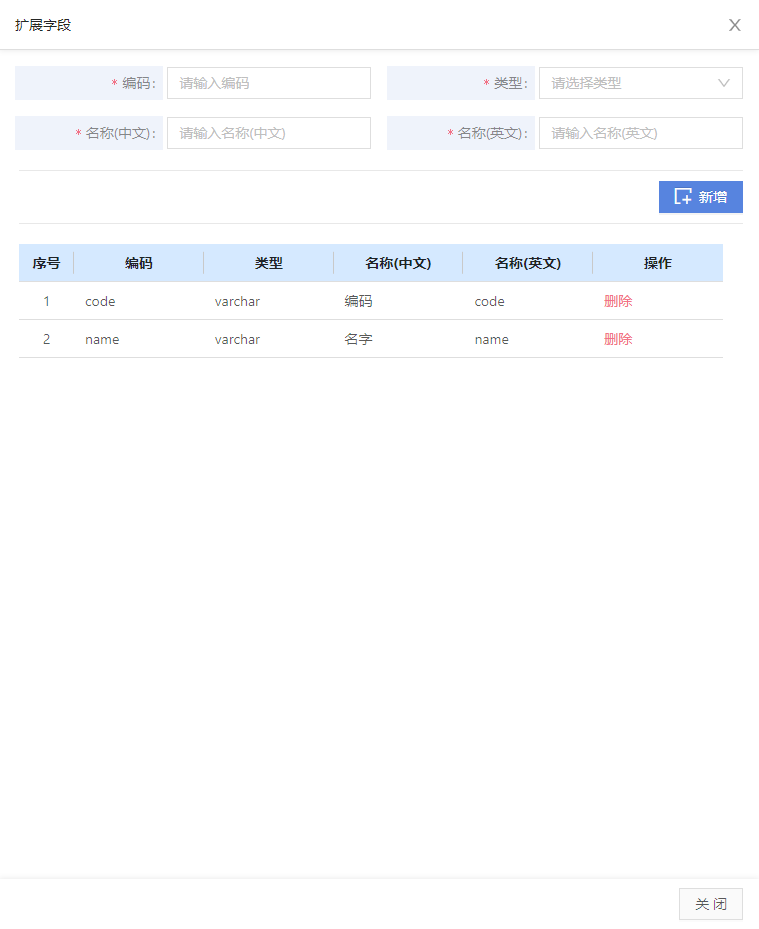
Task: Click the 名称(中文) input field
Action: pos(269,133)
